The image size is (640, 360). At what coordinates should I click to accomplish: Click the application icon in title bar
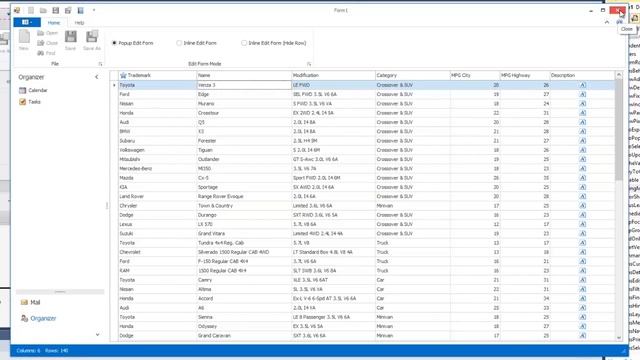pos(17,10)
